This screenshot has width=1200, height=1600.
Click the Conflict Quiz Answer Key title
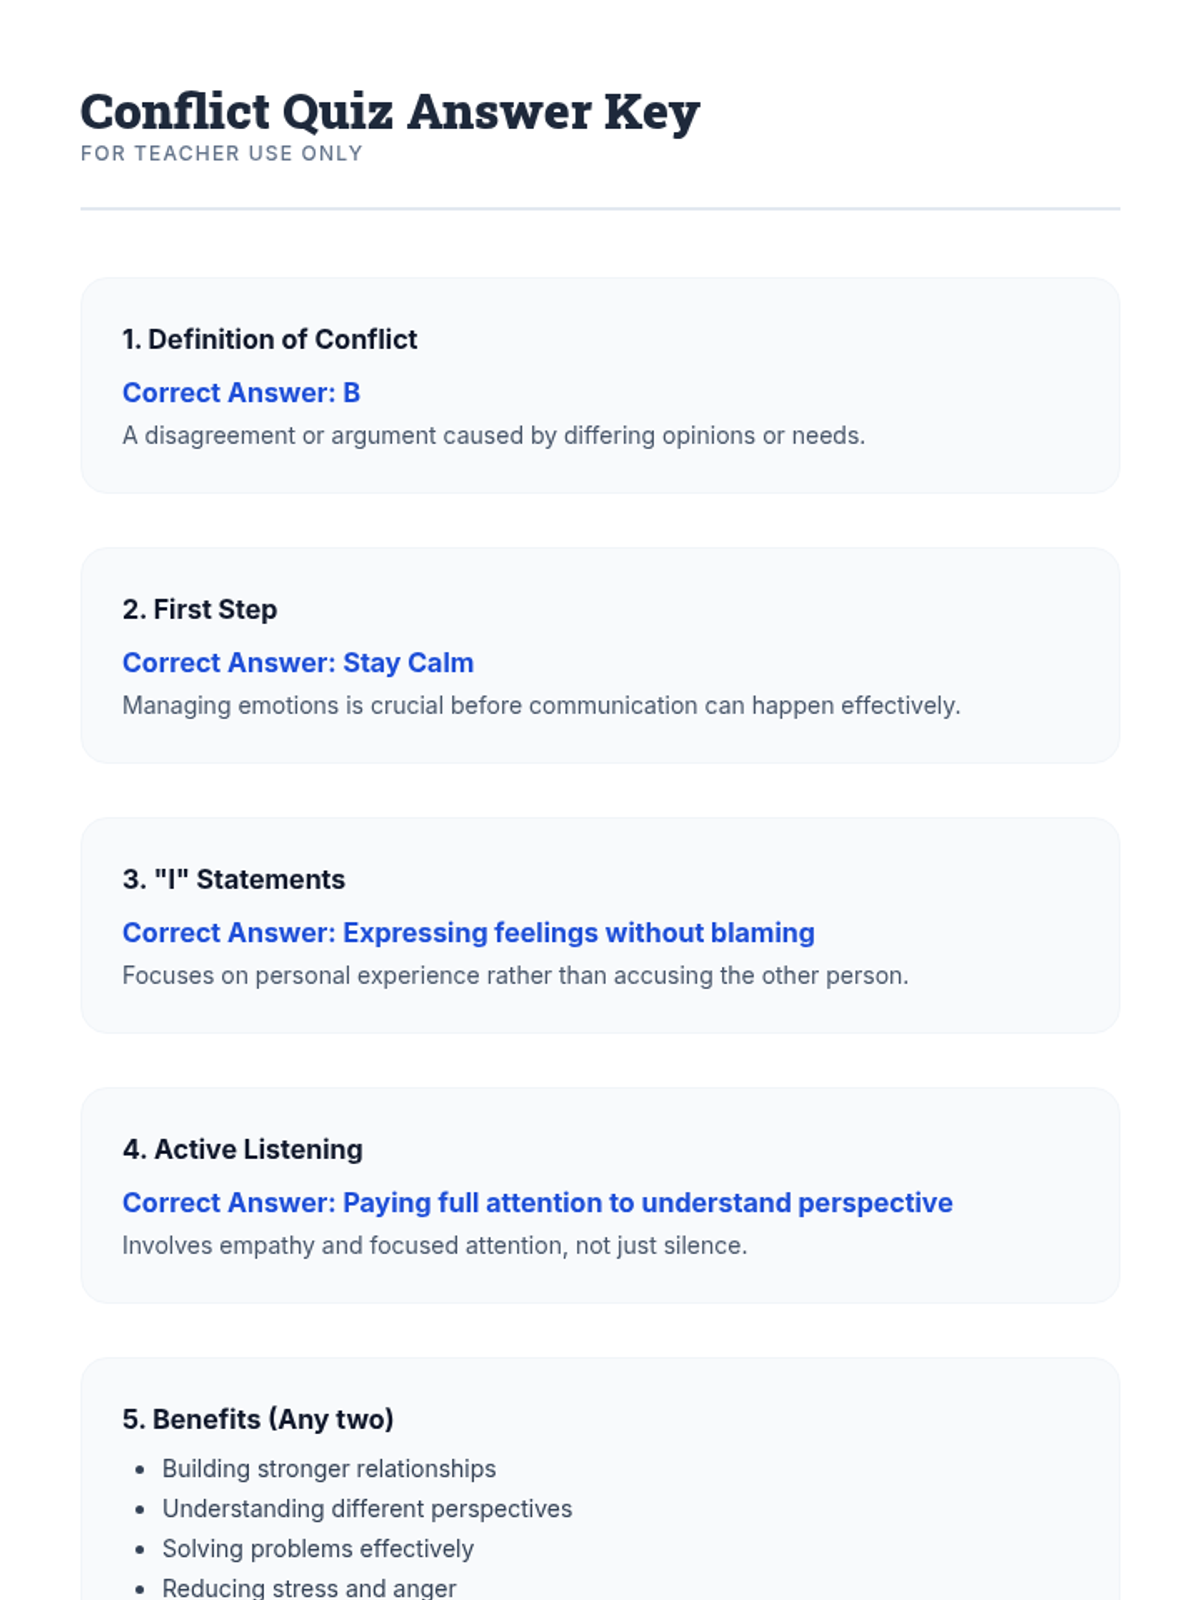(x=389, y=111)
